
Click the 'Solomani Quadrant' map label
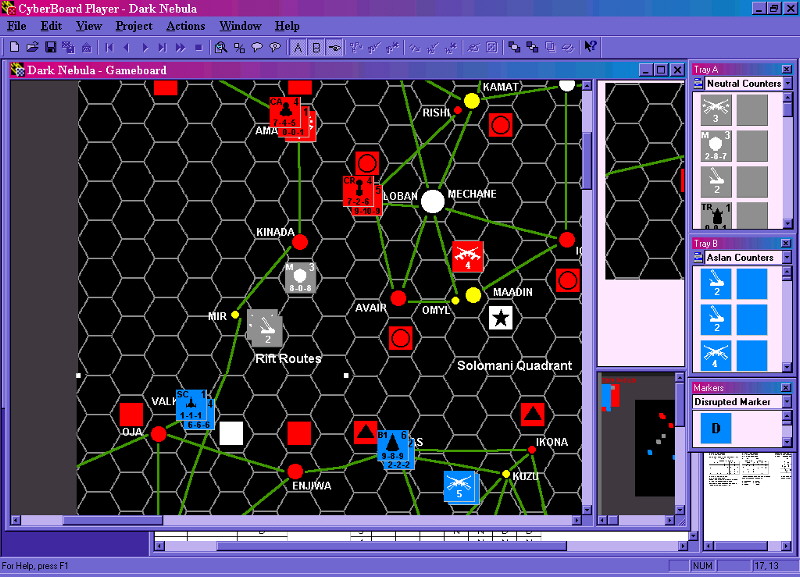coord(514,365)
